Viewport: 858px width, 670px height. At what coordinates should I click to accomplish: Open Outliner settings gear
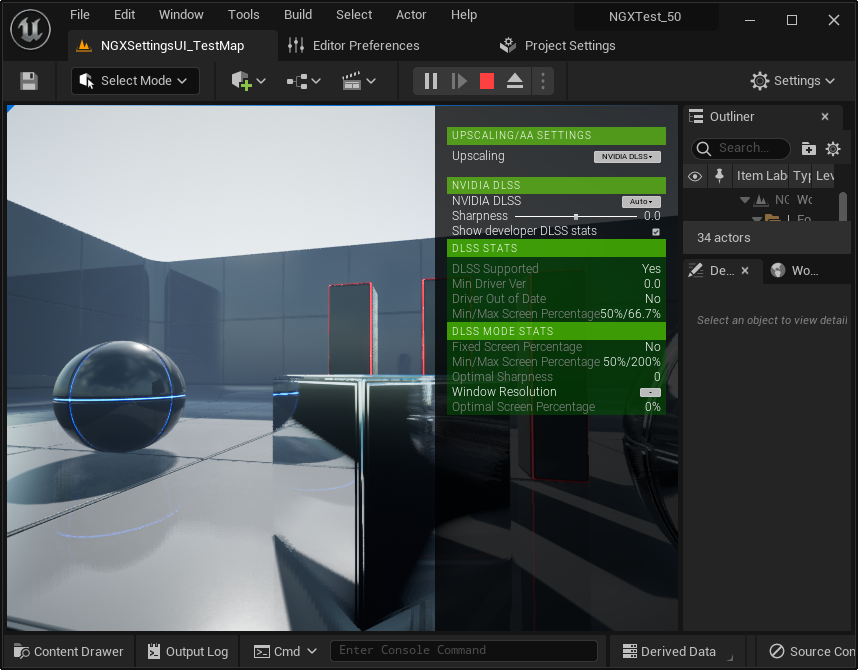click(x=833, y=148)
